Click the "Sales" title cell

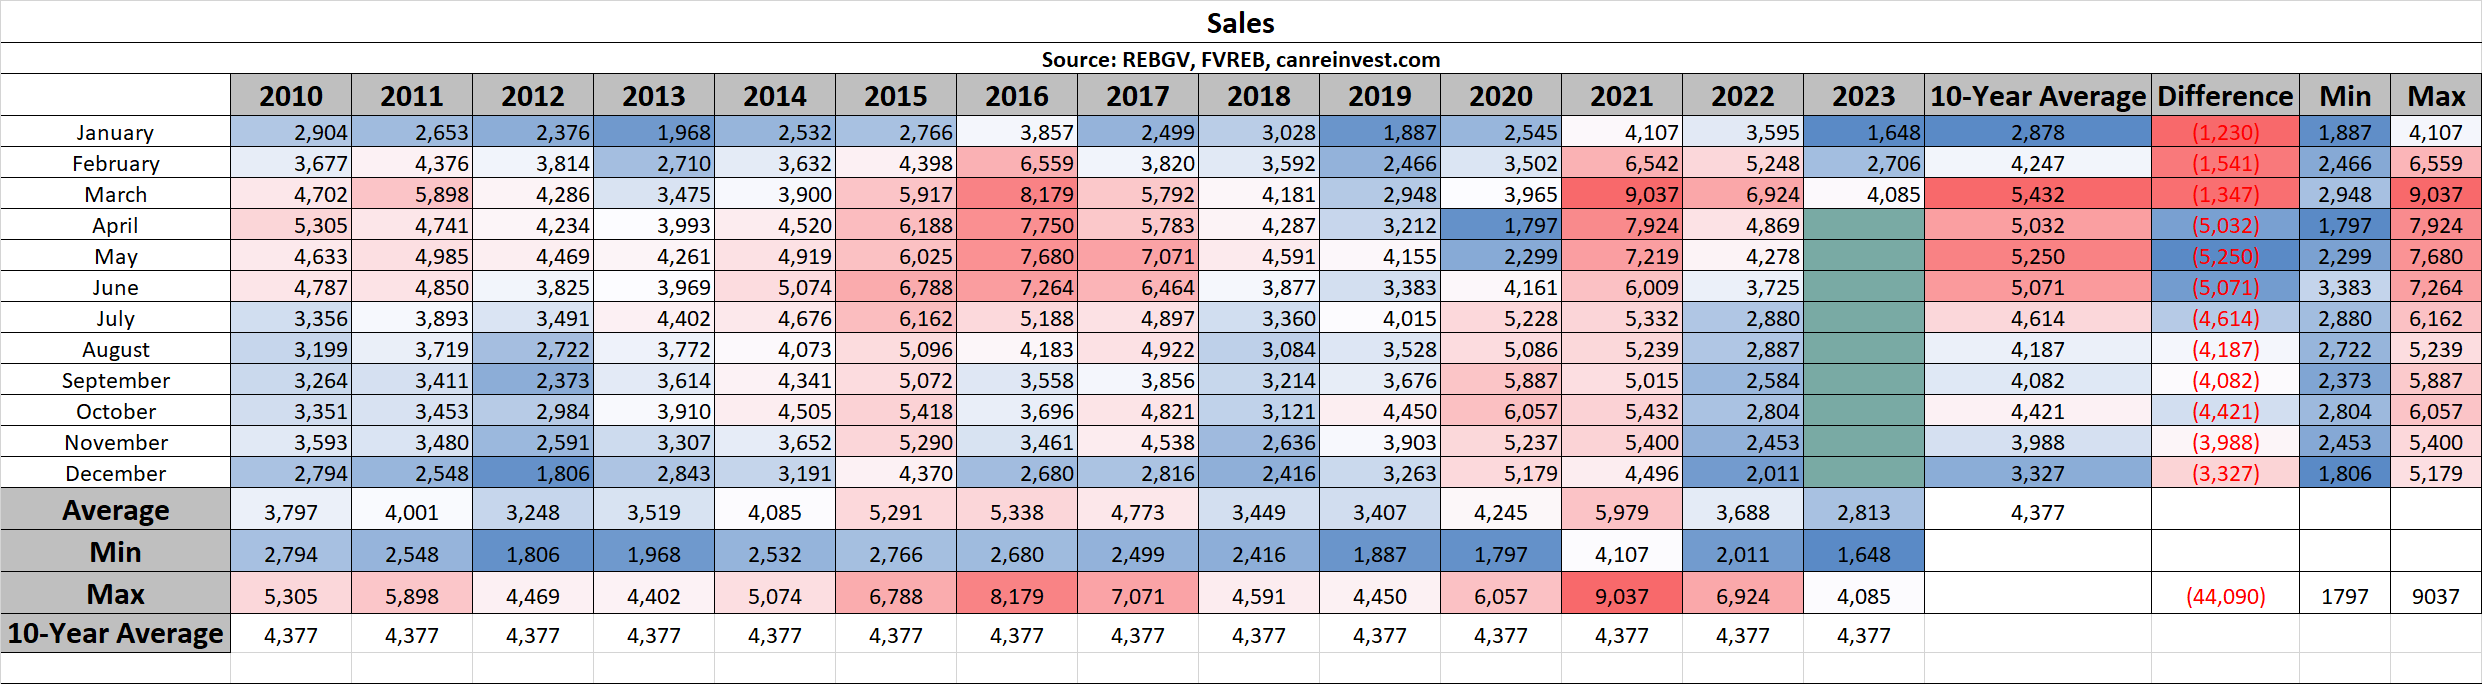(x=1240, y=22)
